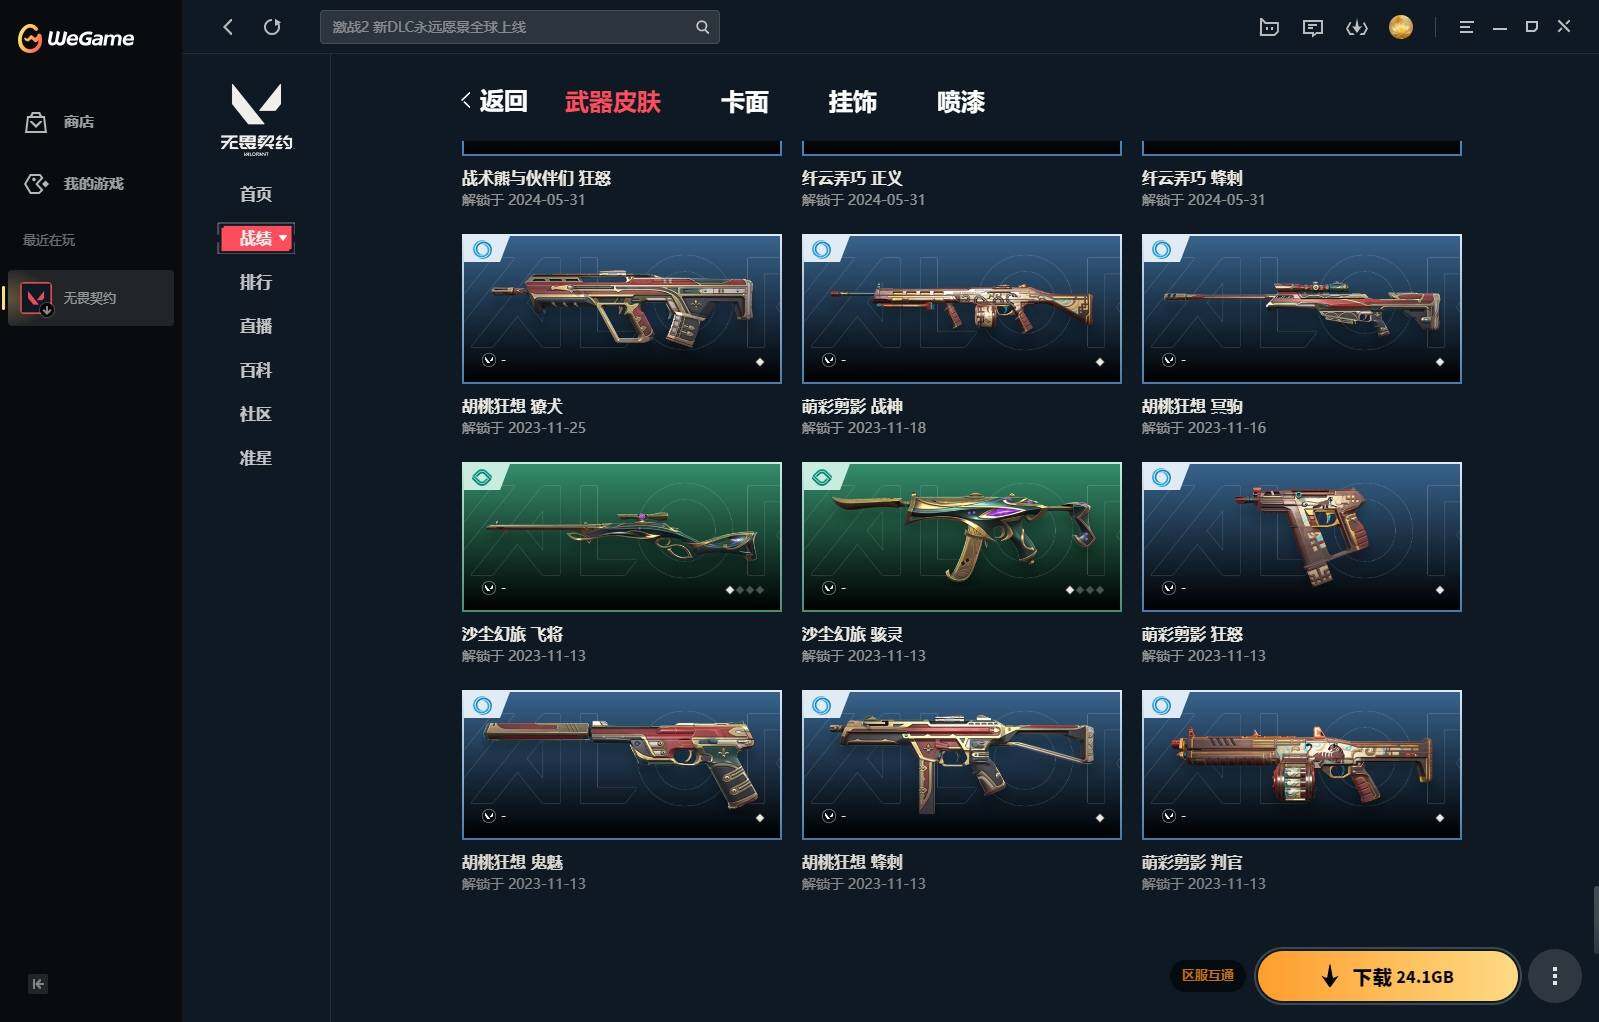Open the 社区 community section
Screen dimensions: 1599x1022
[x=256, y=414]
